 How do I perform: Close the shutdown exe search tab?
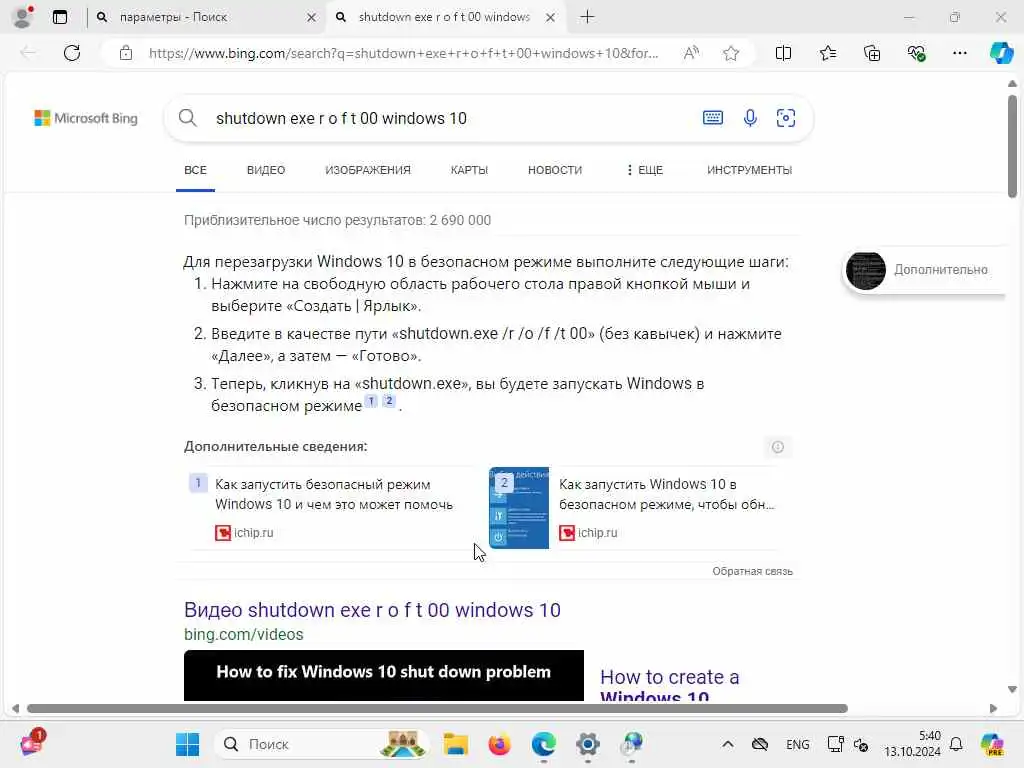click(551, 18)
